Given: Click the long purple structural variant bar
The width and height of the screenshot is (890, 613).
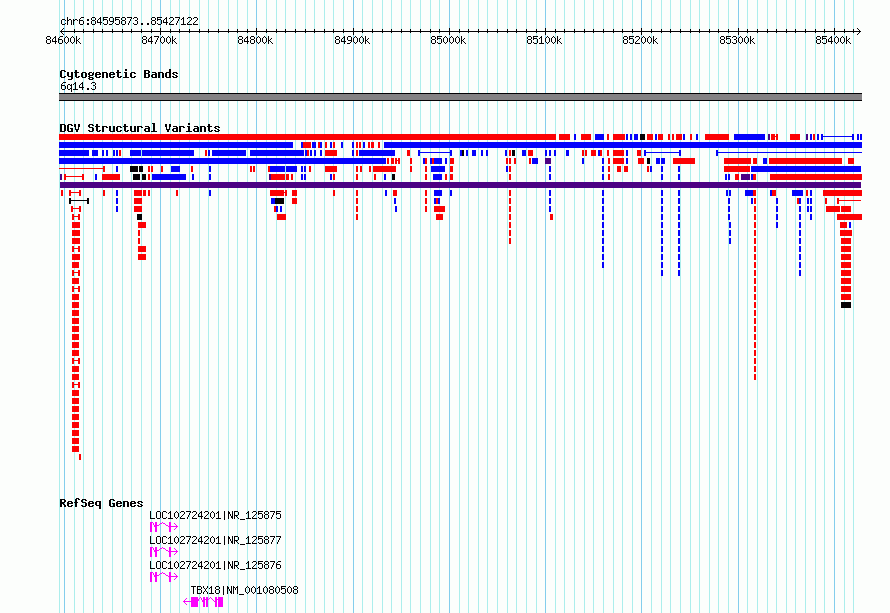Looking at the screenshot, I should (x=460, y=185).
